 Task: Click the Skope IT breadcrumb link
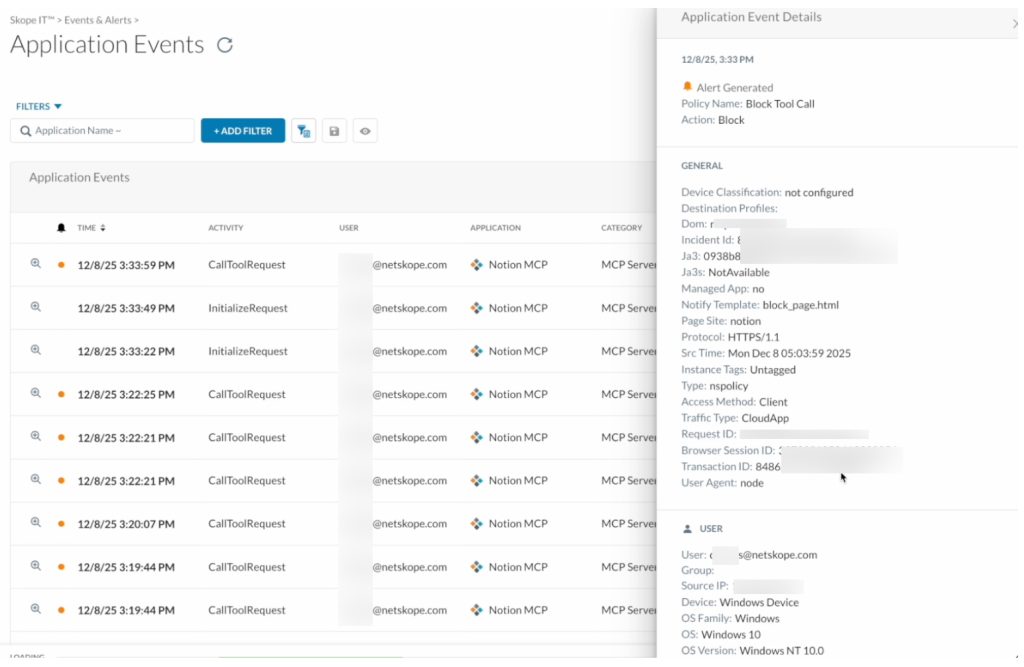[32, 20]
